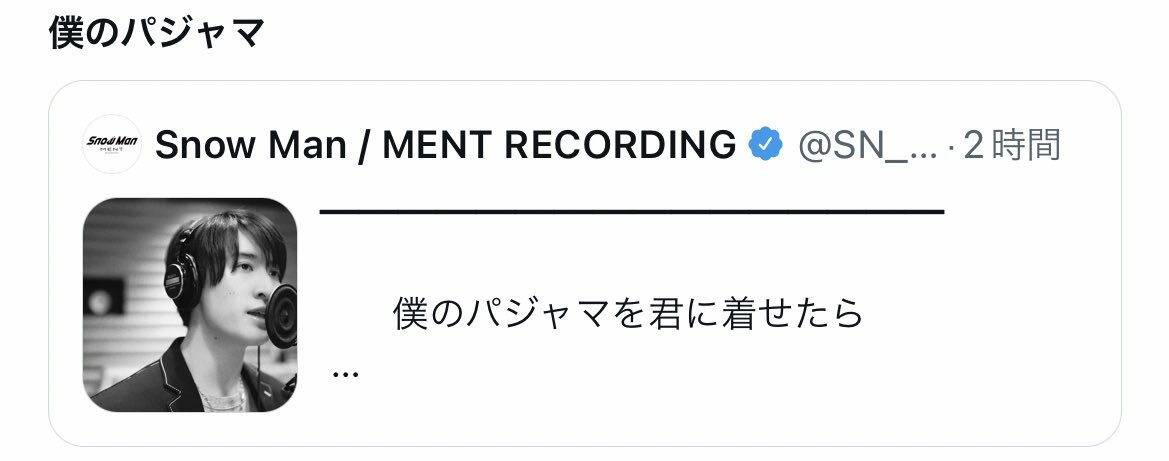The width and height of the screenshot is (1169, 461).
Task: Click the headphones in the photo thumbnail
Action: 181,272
